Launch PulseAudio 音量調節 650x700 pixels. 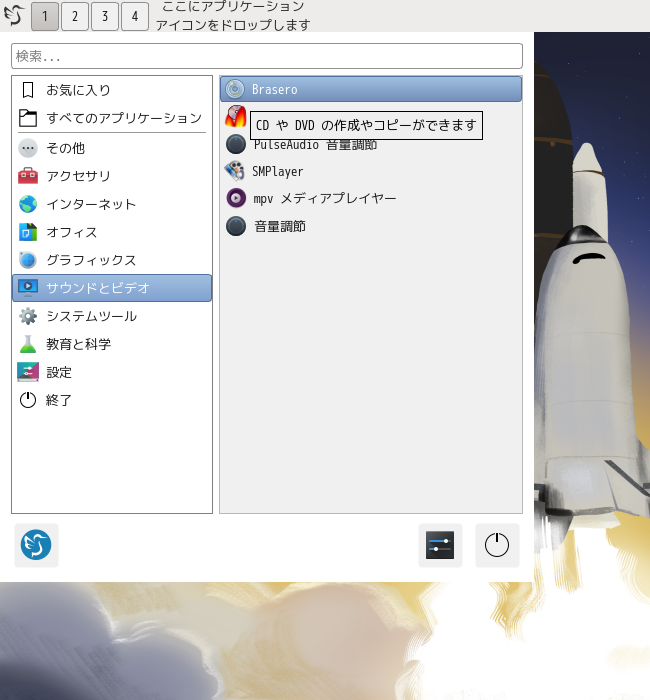point(371,144)
